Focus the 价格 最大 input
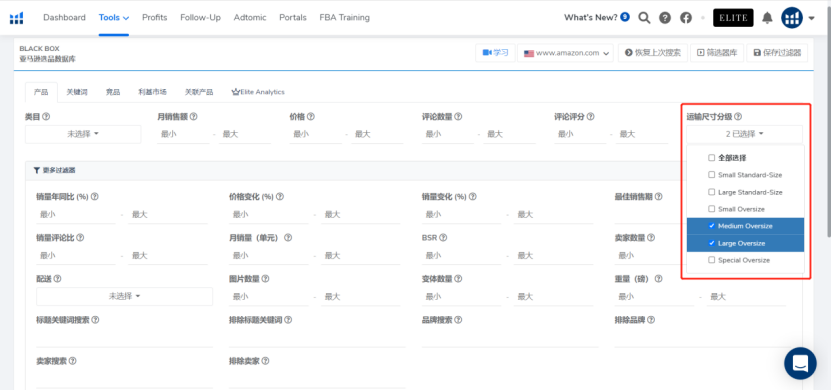The width and height of the screenshot is (831, 391). (x=377, y=135)
